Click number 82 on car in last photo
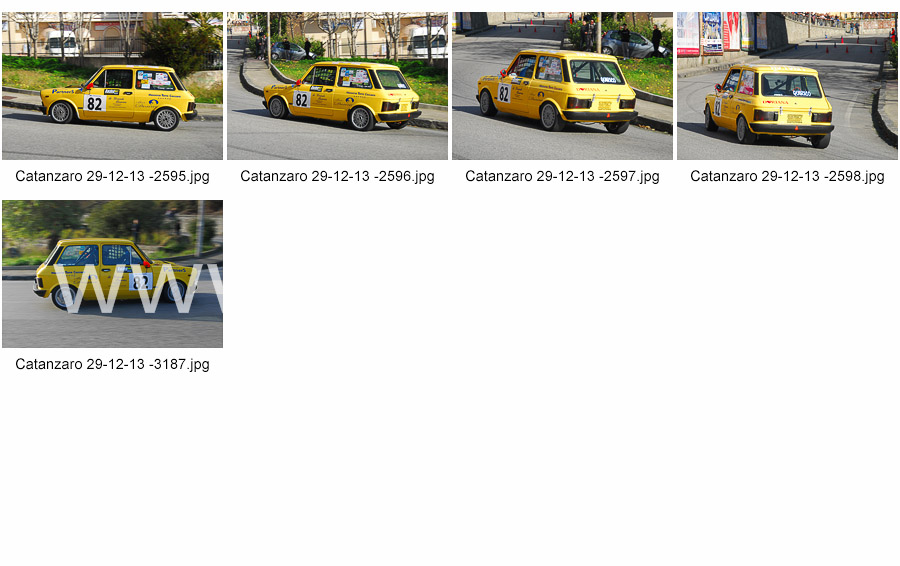This screenshot has width=900, height=566. click(x=141, y=282)
